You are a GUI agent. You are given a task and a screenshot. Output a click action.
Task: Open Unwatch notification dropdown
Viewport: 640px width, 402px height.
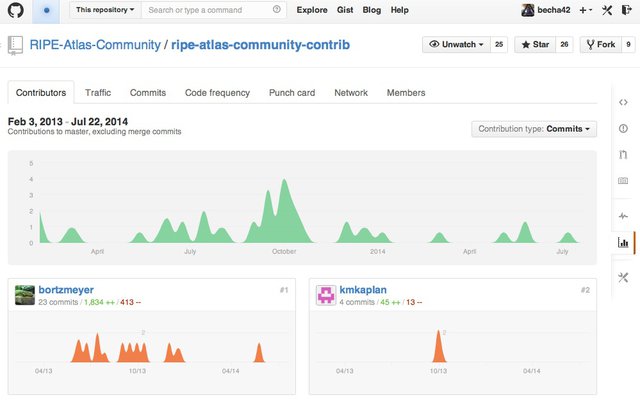(456, 44)
